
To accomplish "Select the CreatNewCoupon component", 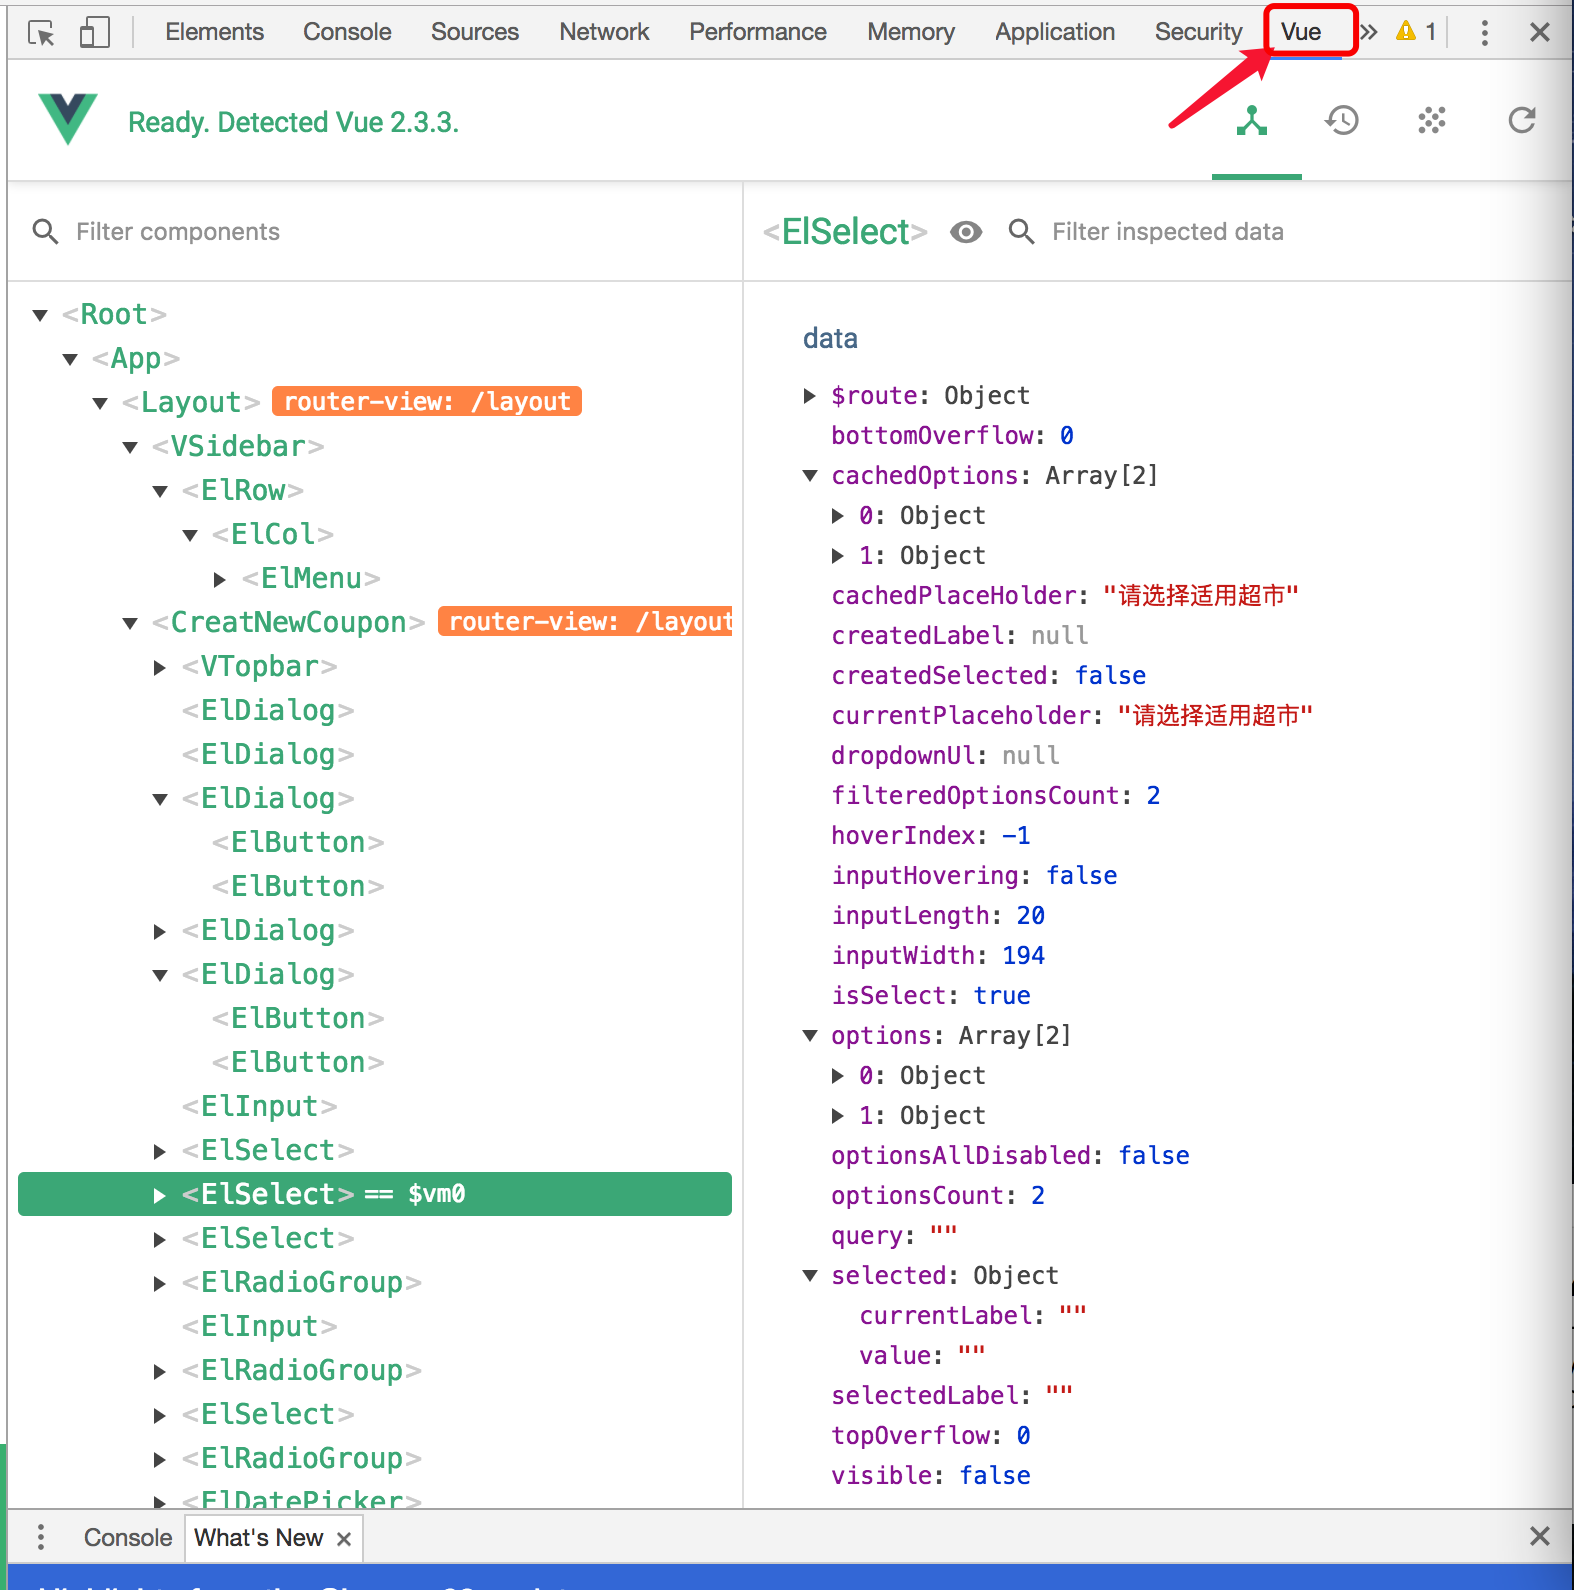I will 288,622.
